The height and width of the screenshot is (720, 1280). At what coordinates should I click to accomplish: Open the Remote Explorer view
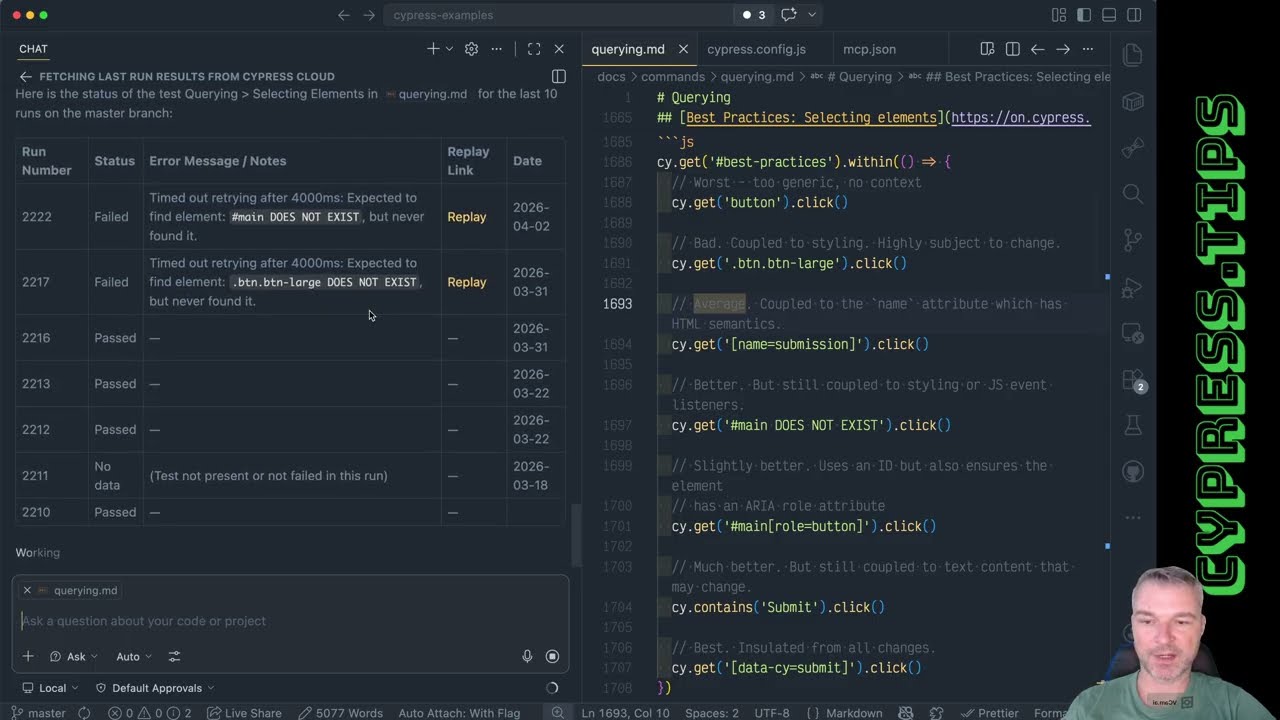tap(1133, 333)
